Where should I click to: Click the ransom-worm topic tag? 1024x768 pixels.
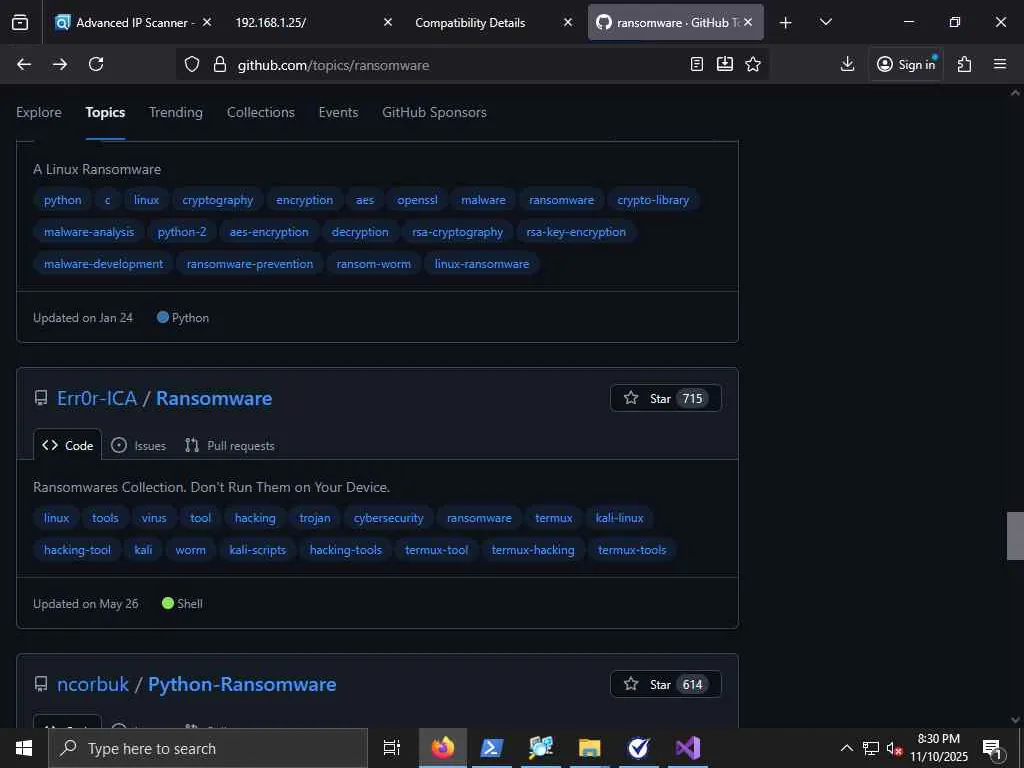pos(374,264)
